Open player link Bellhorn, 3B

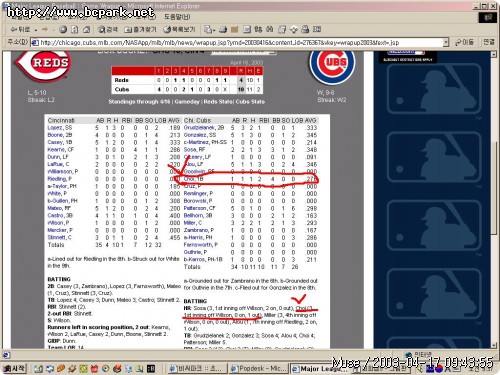pos(198,216)
